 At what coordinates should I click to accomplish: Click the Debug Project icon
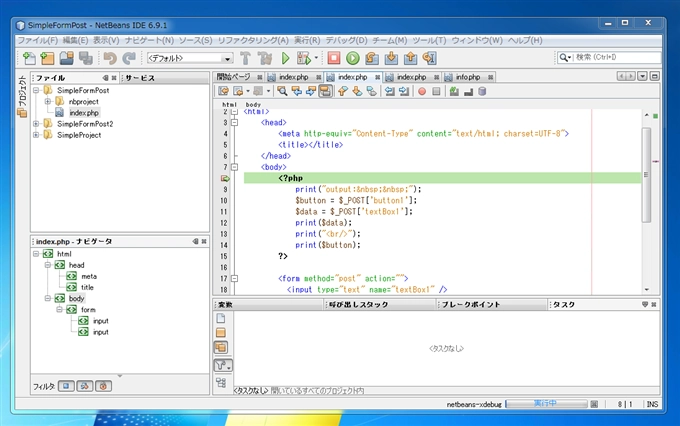[x=303, y=58]
